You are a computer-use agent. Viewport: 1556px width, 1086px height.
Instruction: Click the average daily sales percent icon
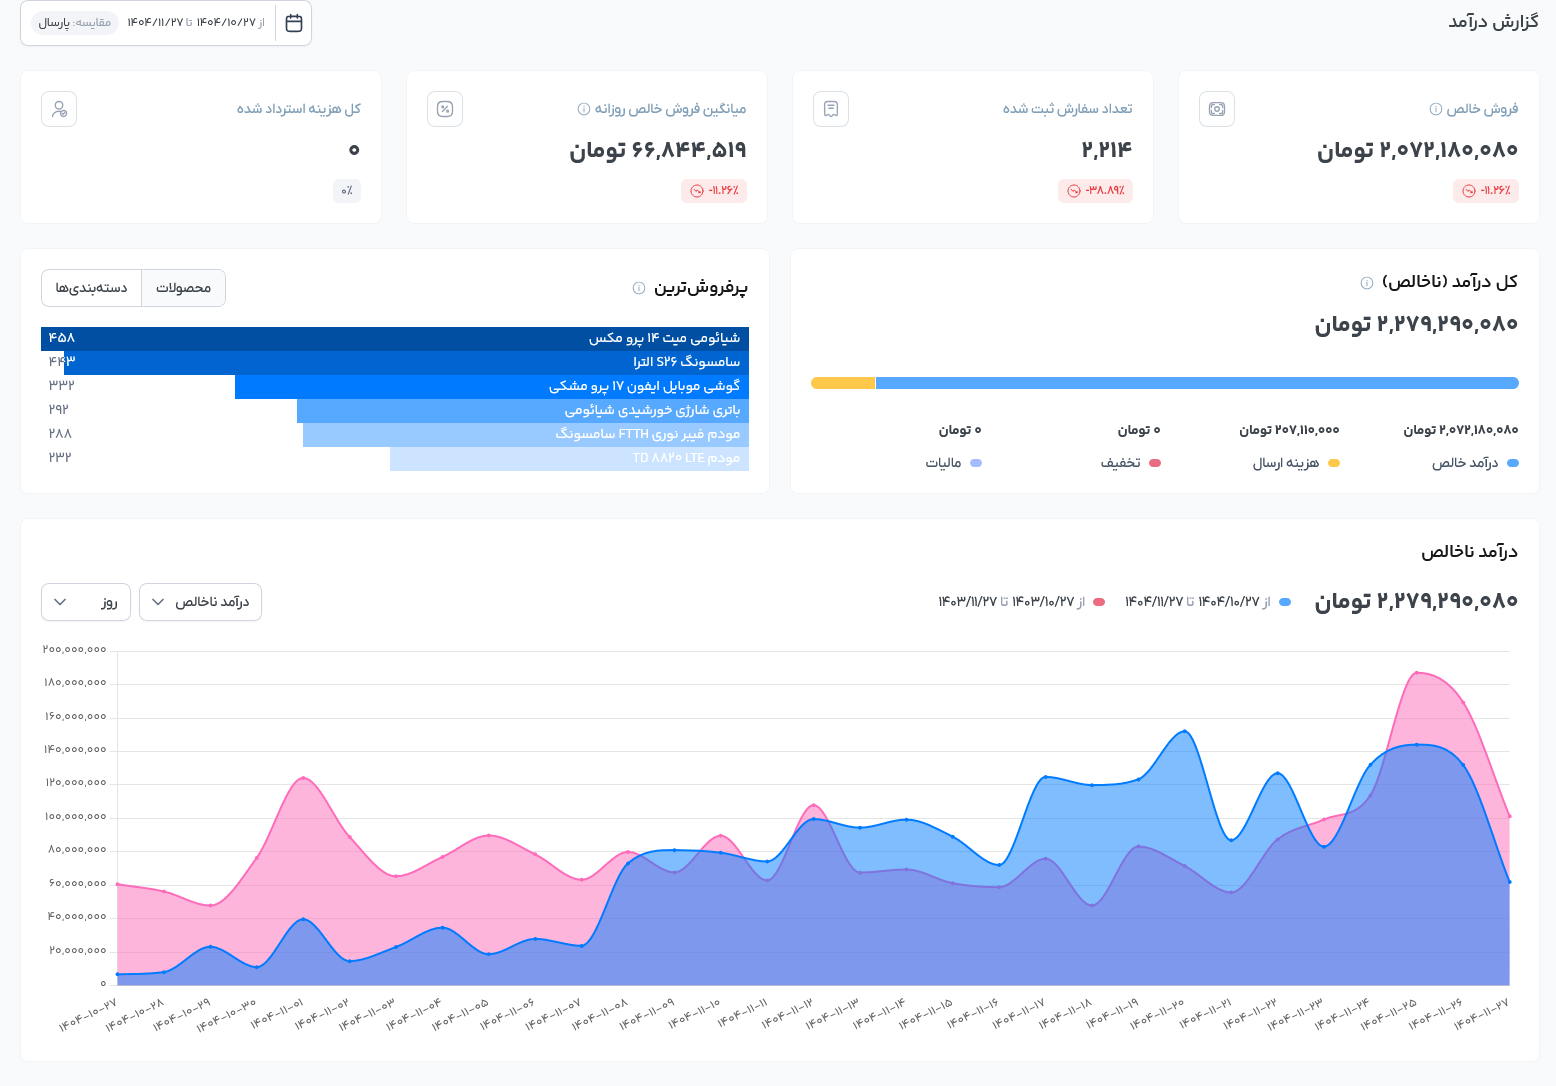tap(445, 109)
